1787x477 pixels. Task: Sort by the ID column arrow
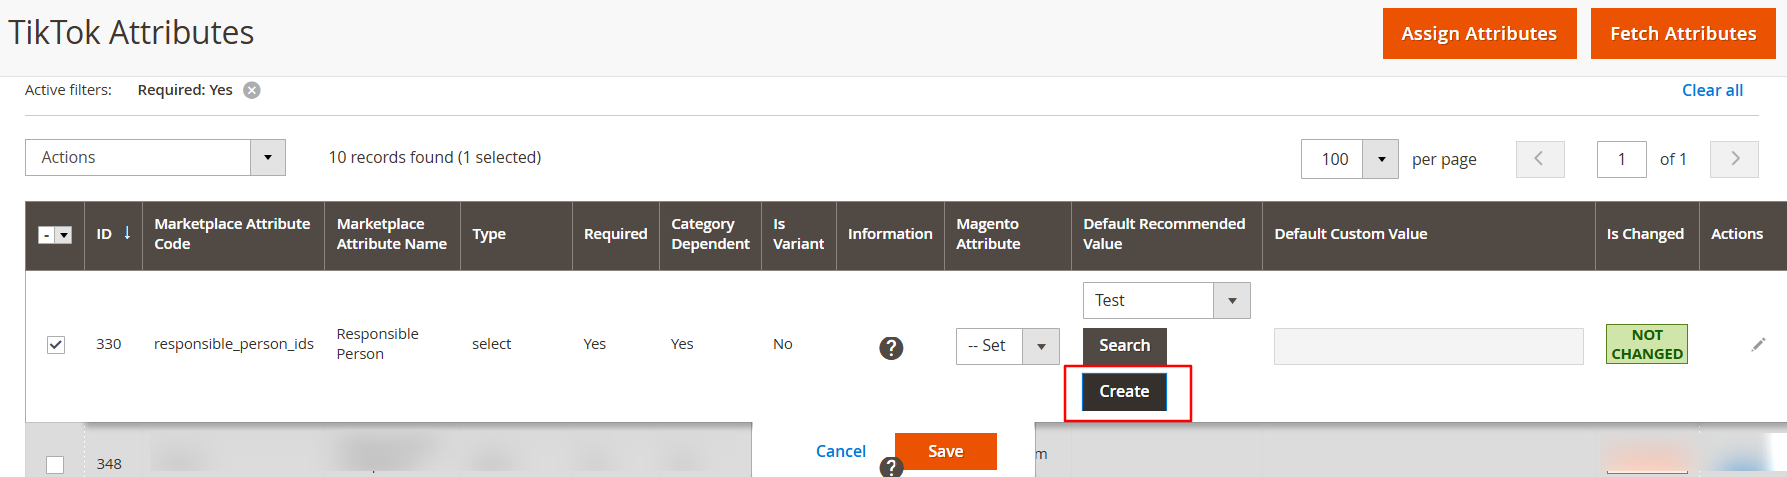[x=127, y=233]
